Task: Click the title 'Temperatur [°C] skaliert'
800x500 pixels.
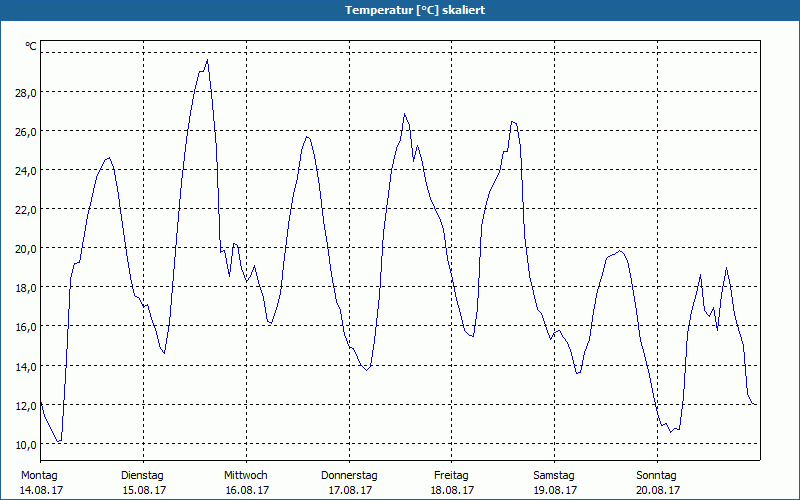Action: [x=415, y=10]
